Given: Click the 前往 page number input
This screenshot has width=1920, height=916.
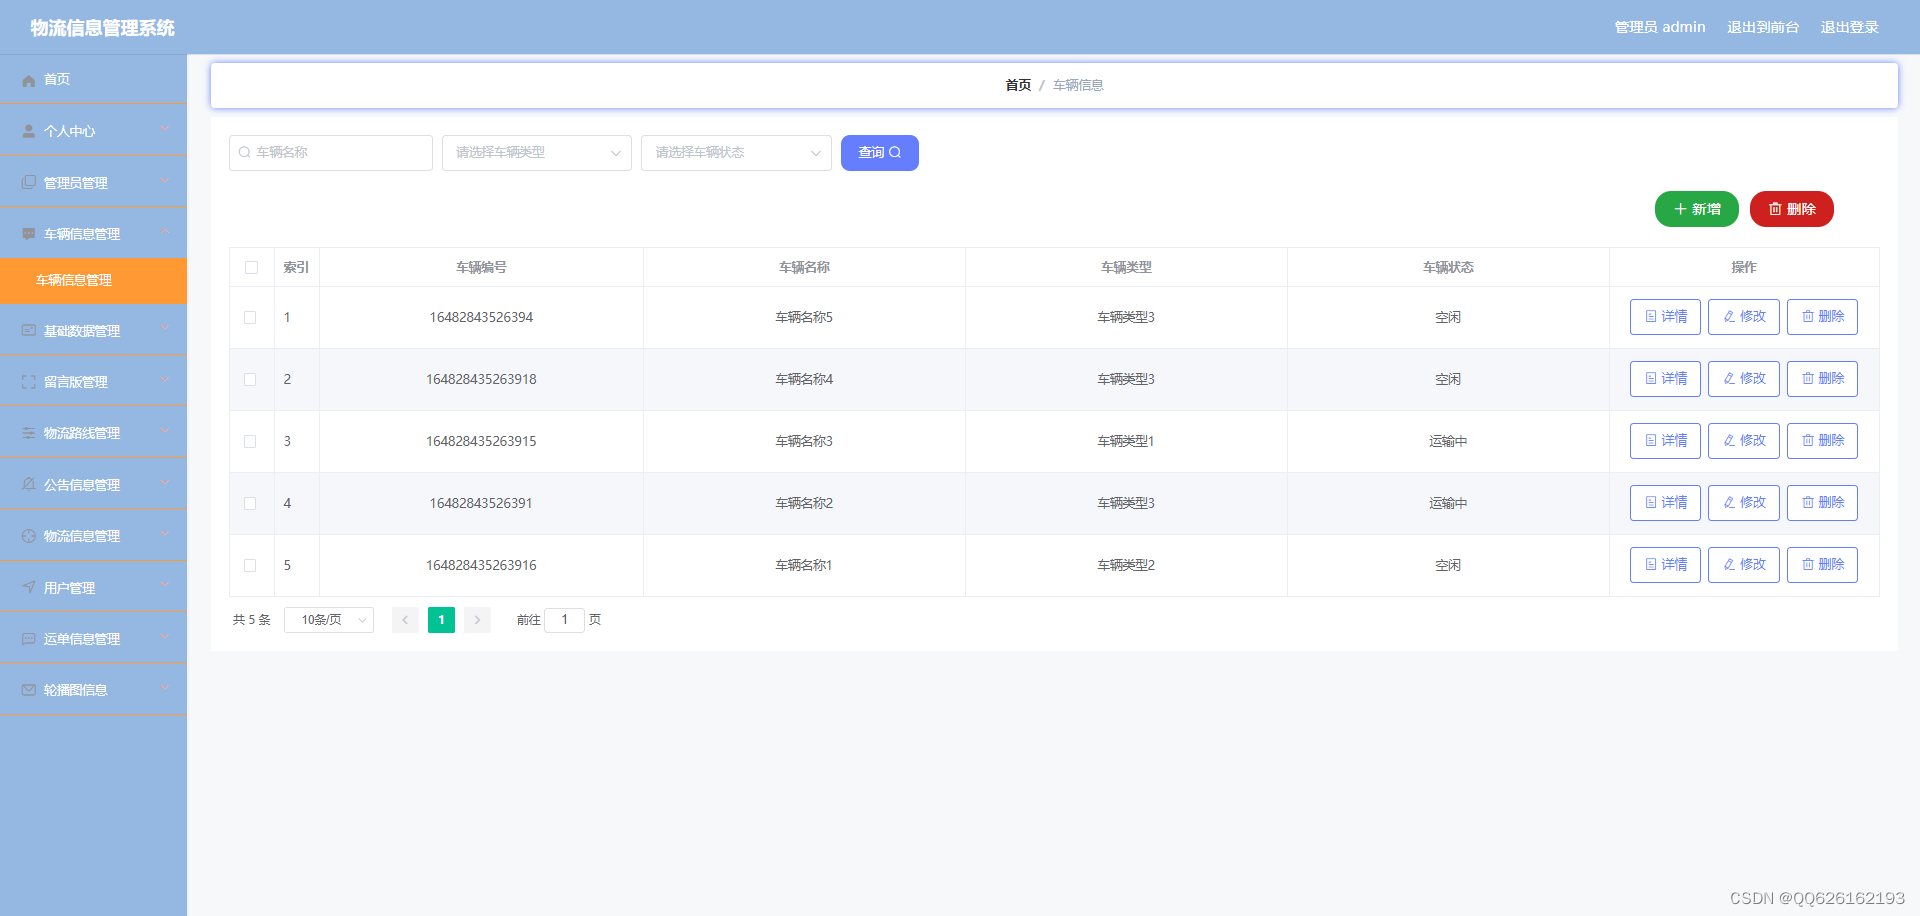Looking at the screenshot, I should click(564, 620).
